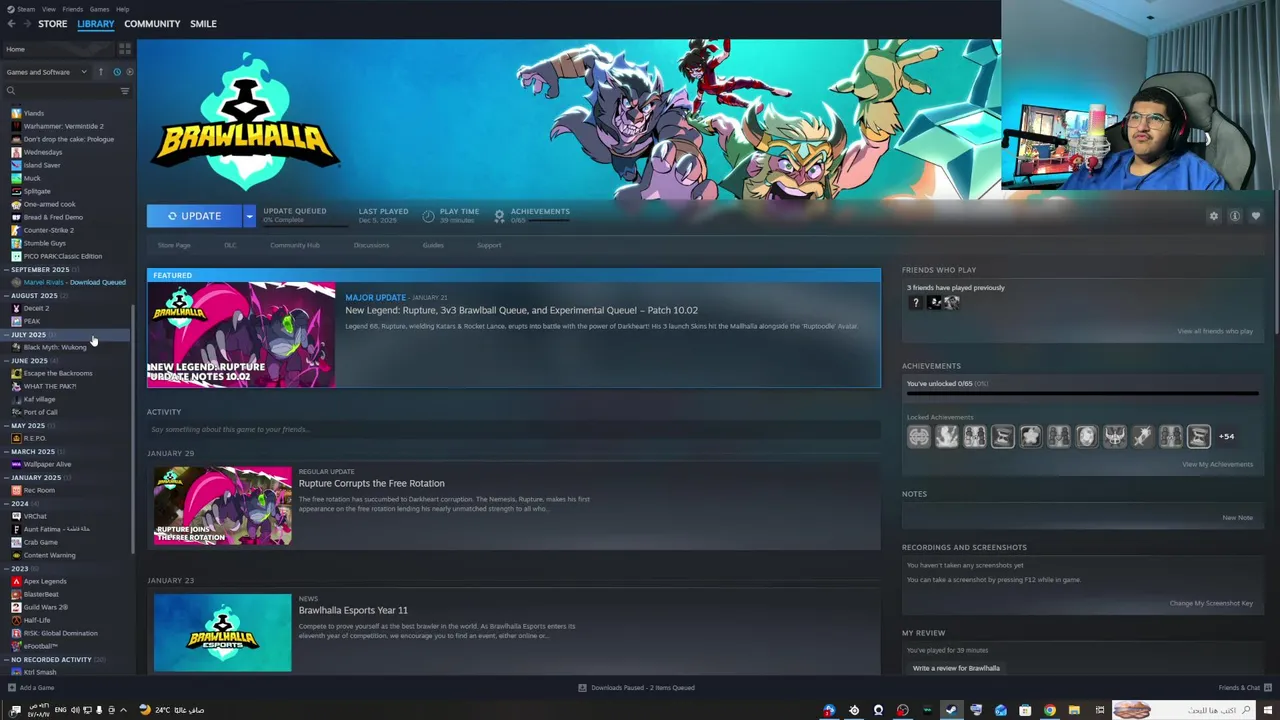Open the Brawlhalla Esports news thumbnail
1280x720 pixels.
click(222, 633)
